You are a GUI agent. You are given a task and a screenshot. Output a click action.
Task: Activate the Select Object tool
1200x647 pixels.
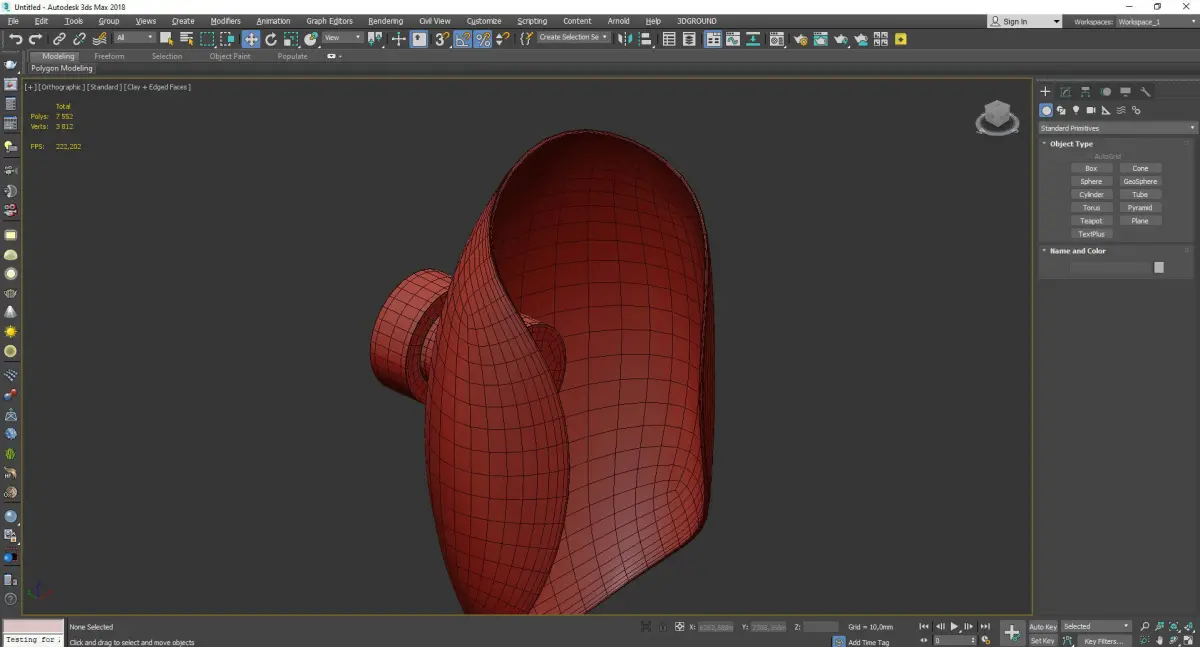166,39
